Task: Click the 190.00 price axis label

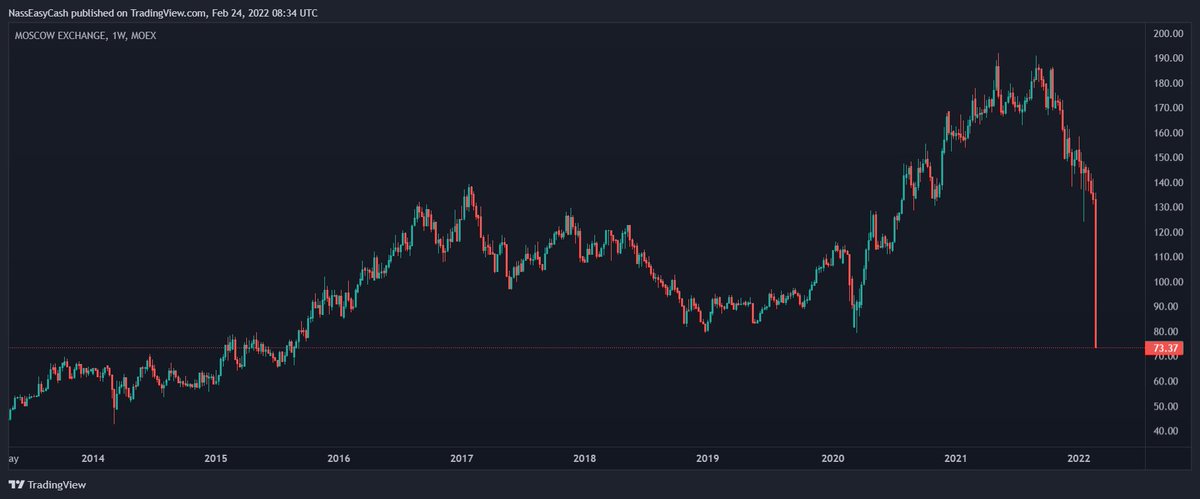Action: click(1168, 59)
